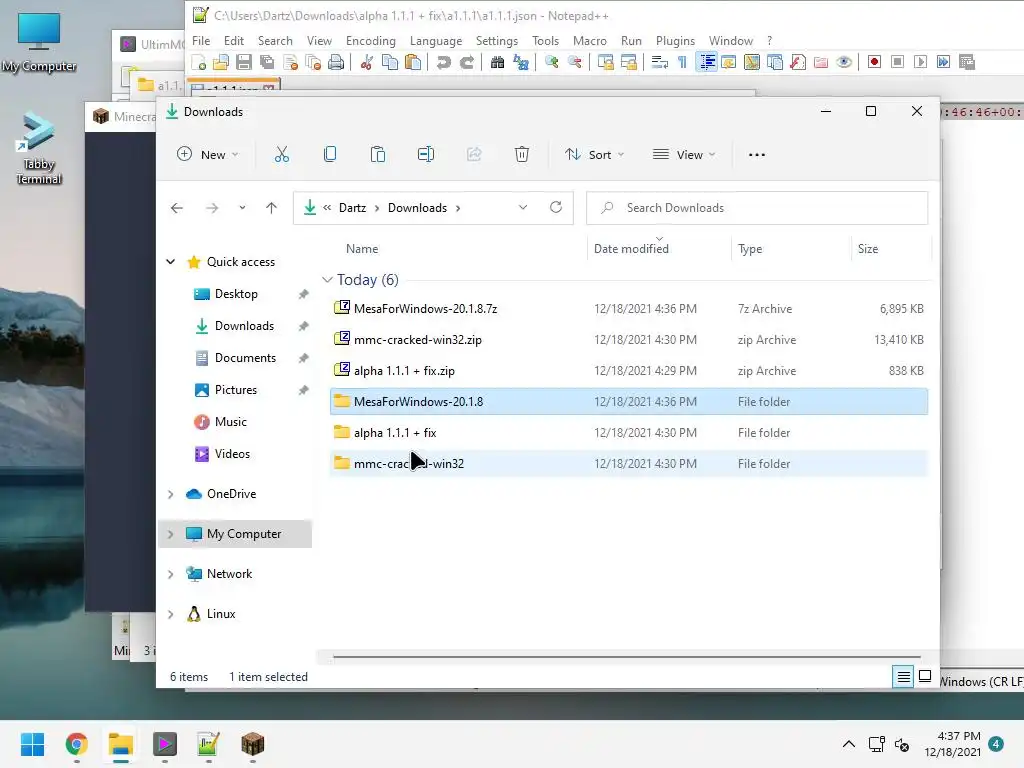Screen dimensions: 1024x768
Task: Select the mmc-cracked-win32.zip file
Action: click(629, 340)
